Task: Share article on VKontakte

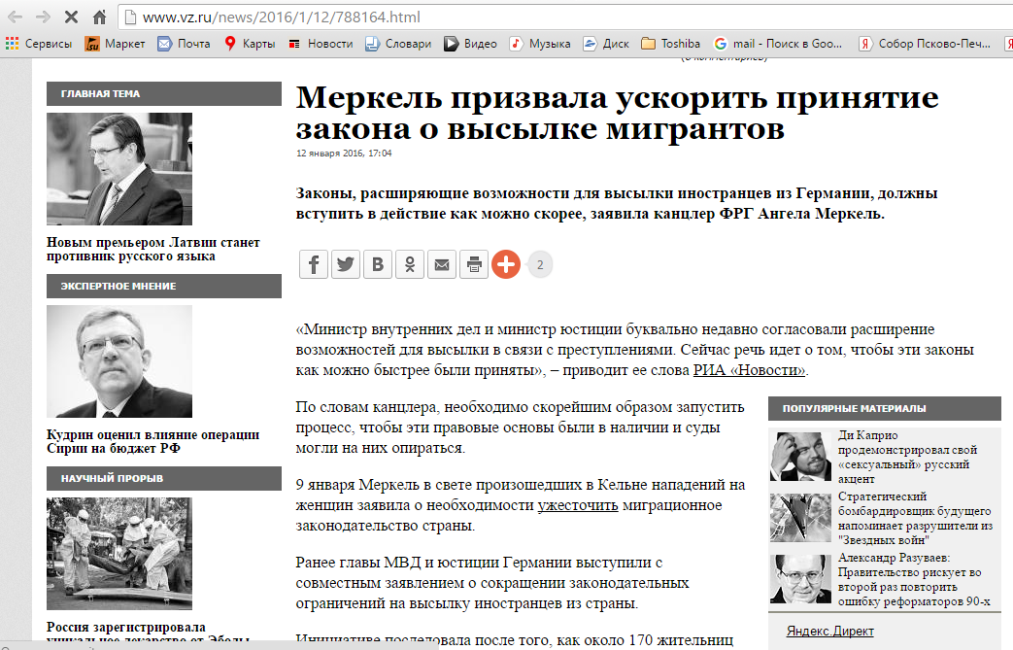Action: (x=378, y=264)
